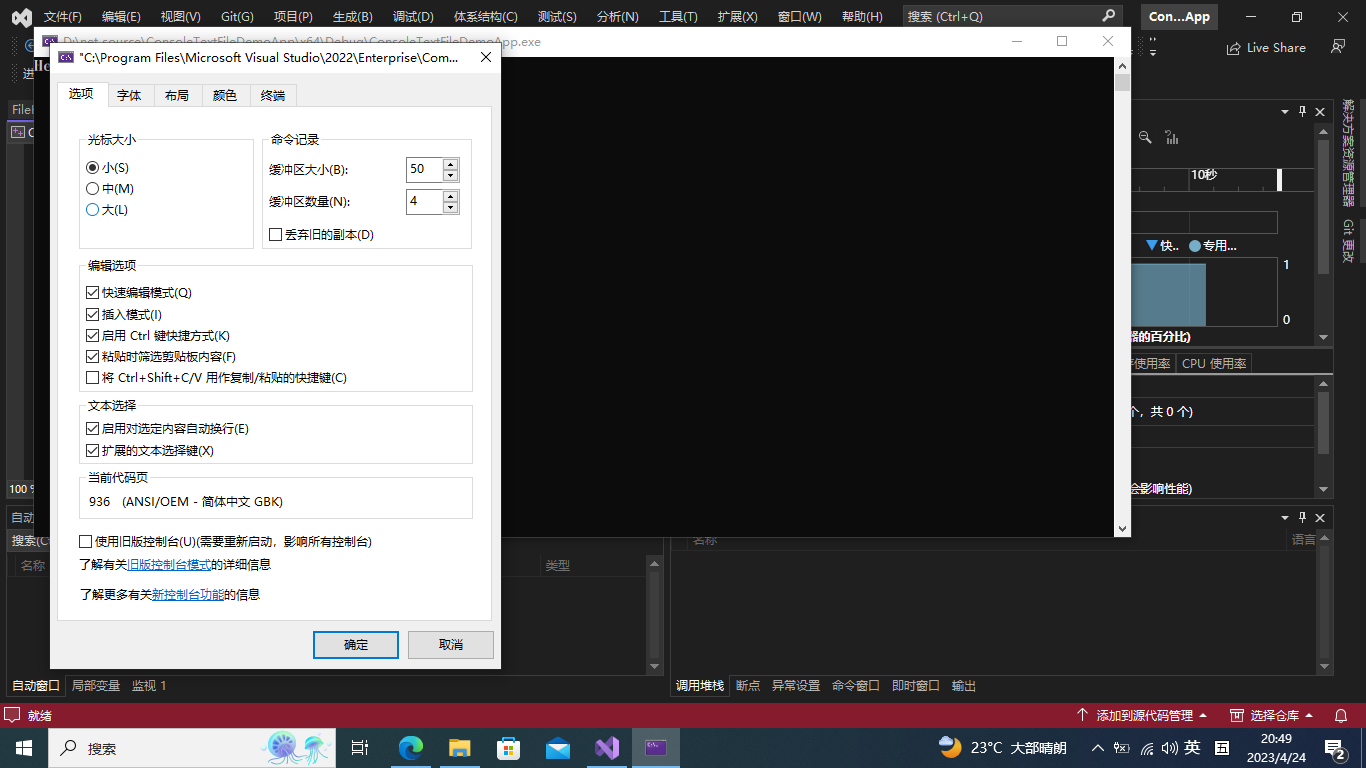Open the add to source control (添加到源代码管理) dropdown
Viewport: 1366px width, 768px height.
coord(1142,715)
